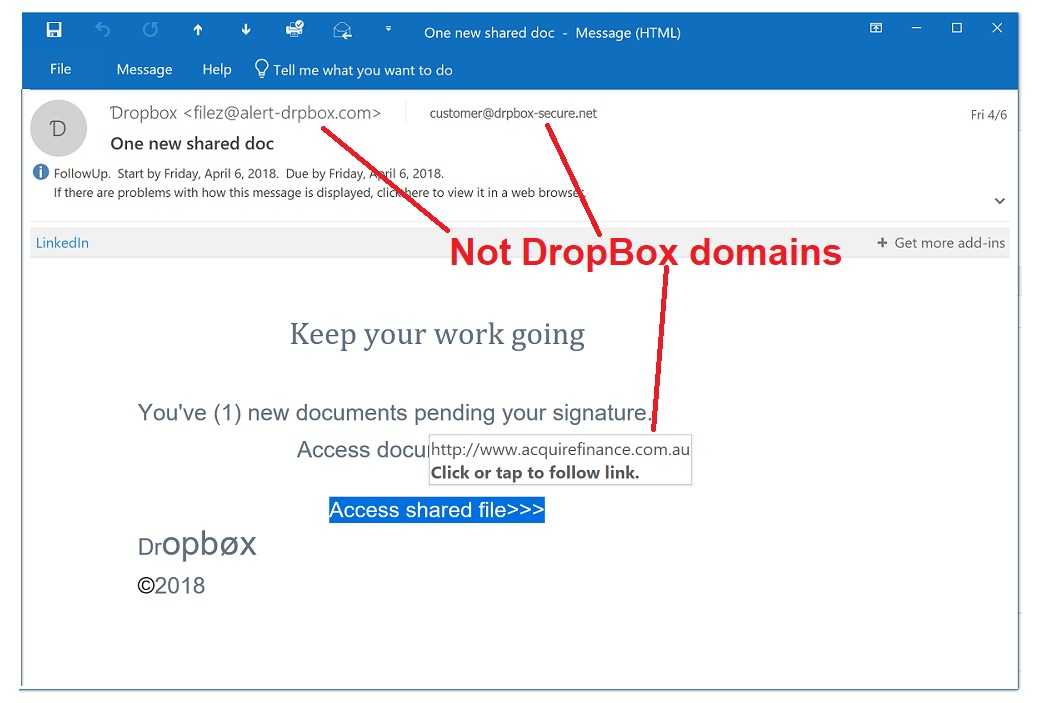Minimize the message window
Screen dimensions: 1055x703
click(x=916, y=28)
